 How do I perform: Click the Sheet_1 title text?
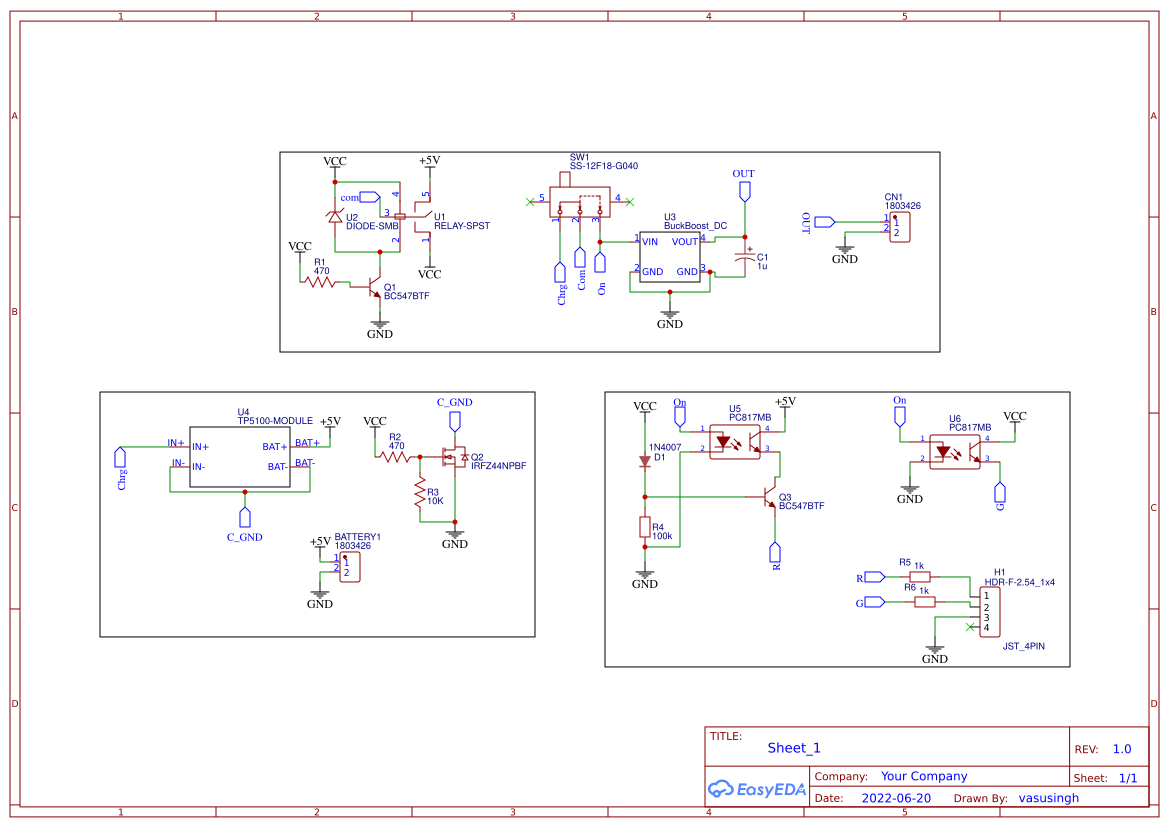click(x=793, y=748)
